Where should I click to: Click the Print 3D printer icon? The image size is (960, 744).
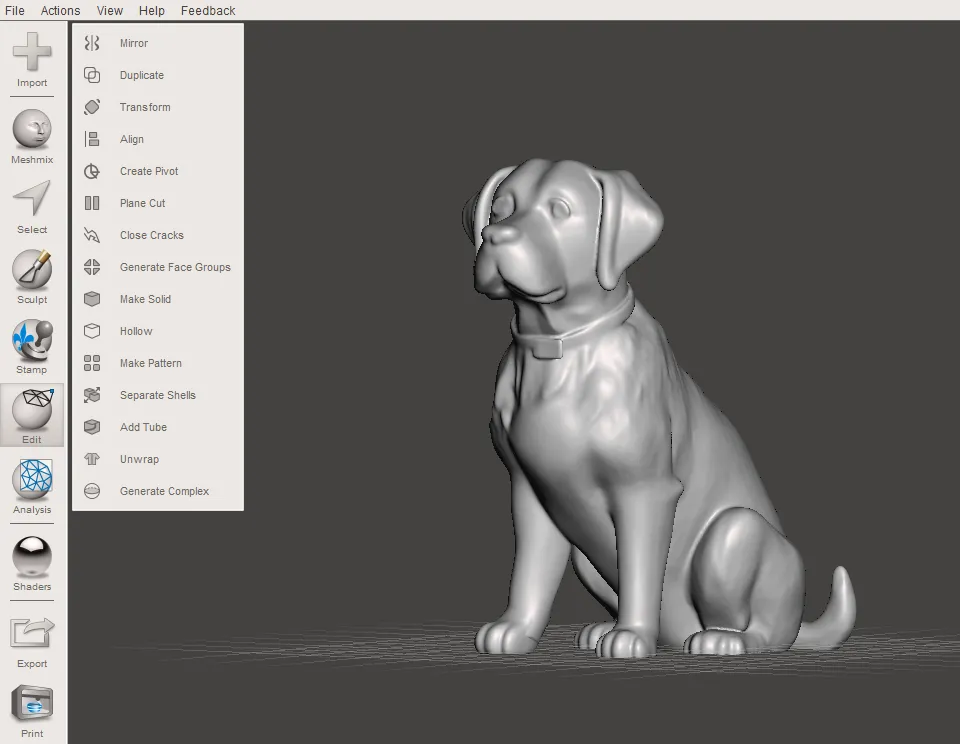(32, 704)
